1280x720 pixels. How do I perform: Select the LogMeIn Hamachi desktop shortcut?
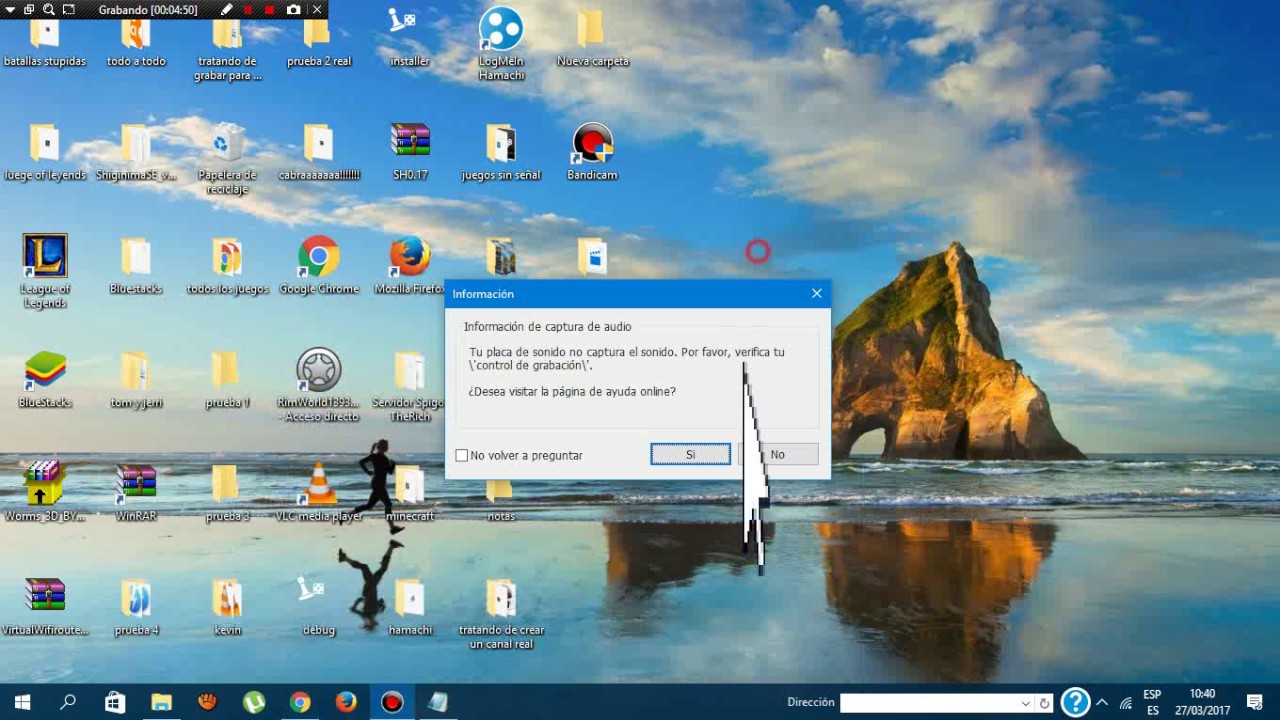[x=501, y=44]
